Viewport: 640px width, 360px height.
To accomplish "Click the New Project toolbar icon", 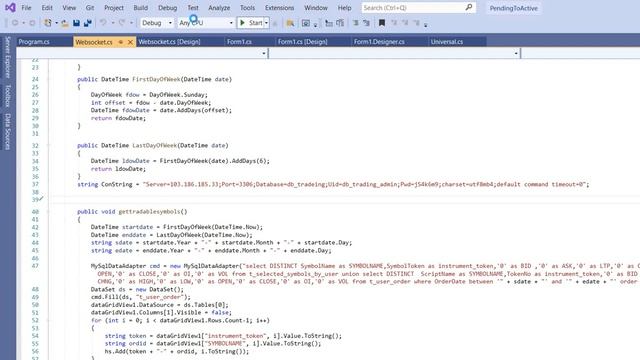I will coord(48,23).
